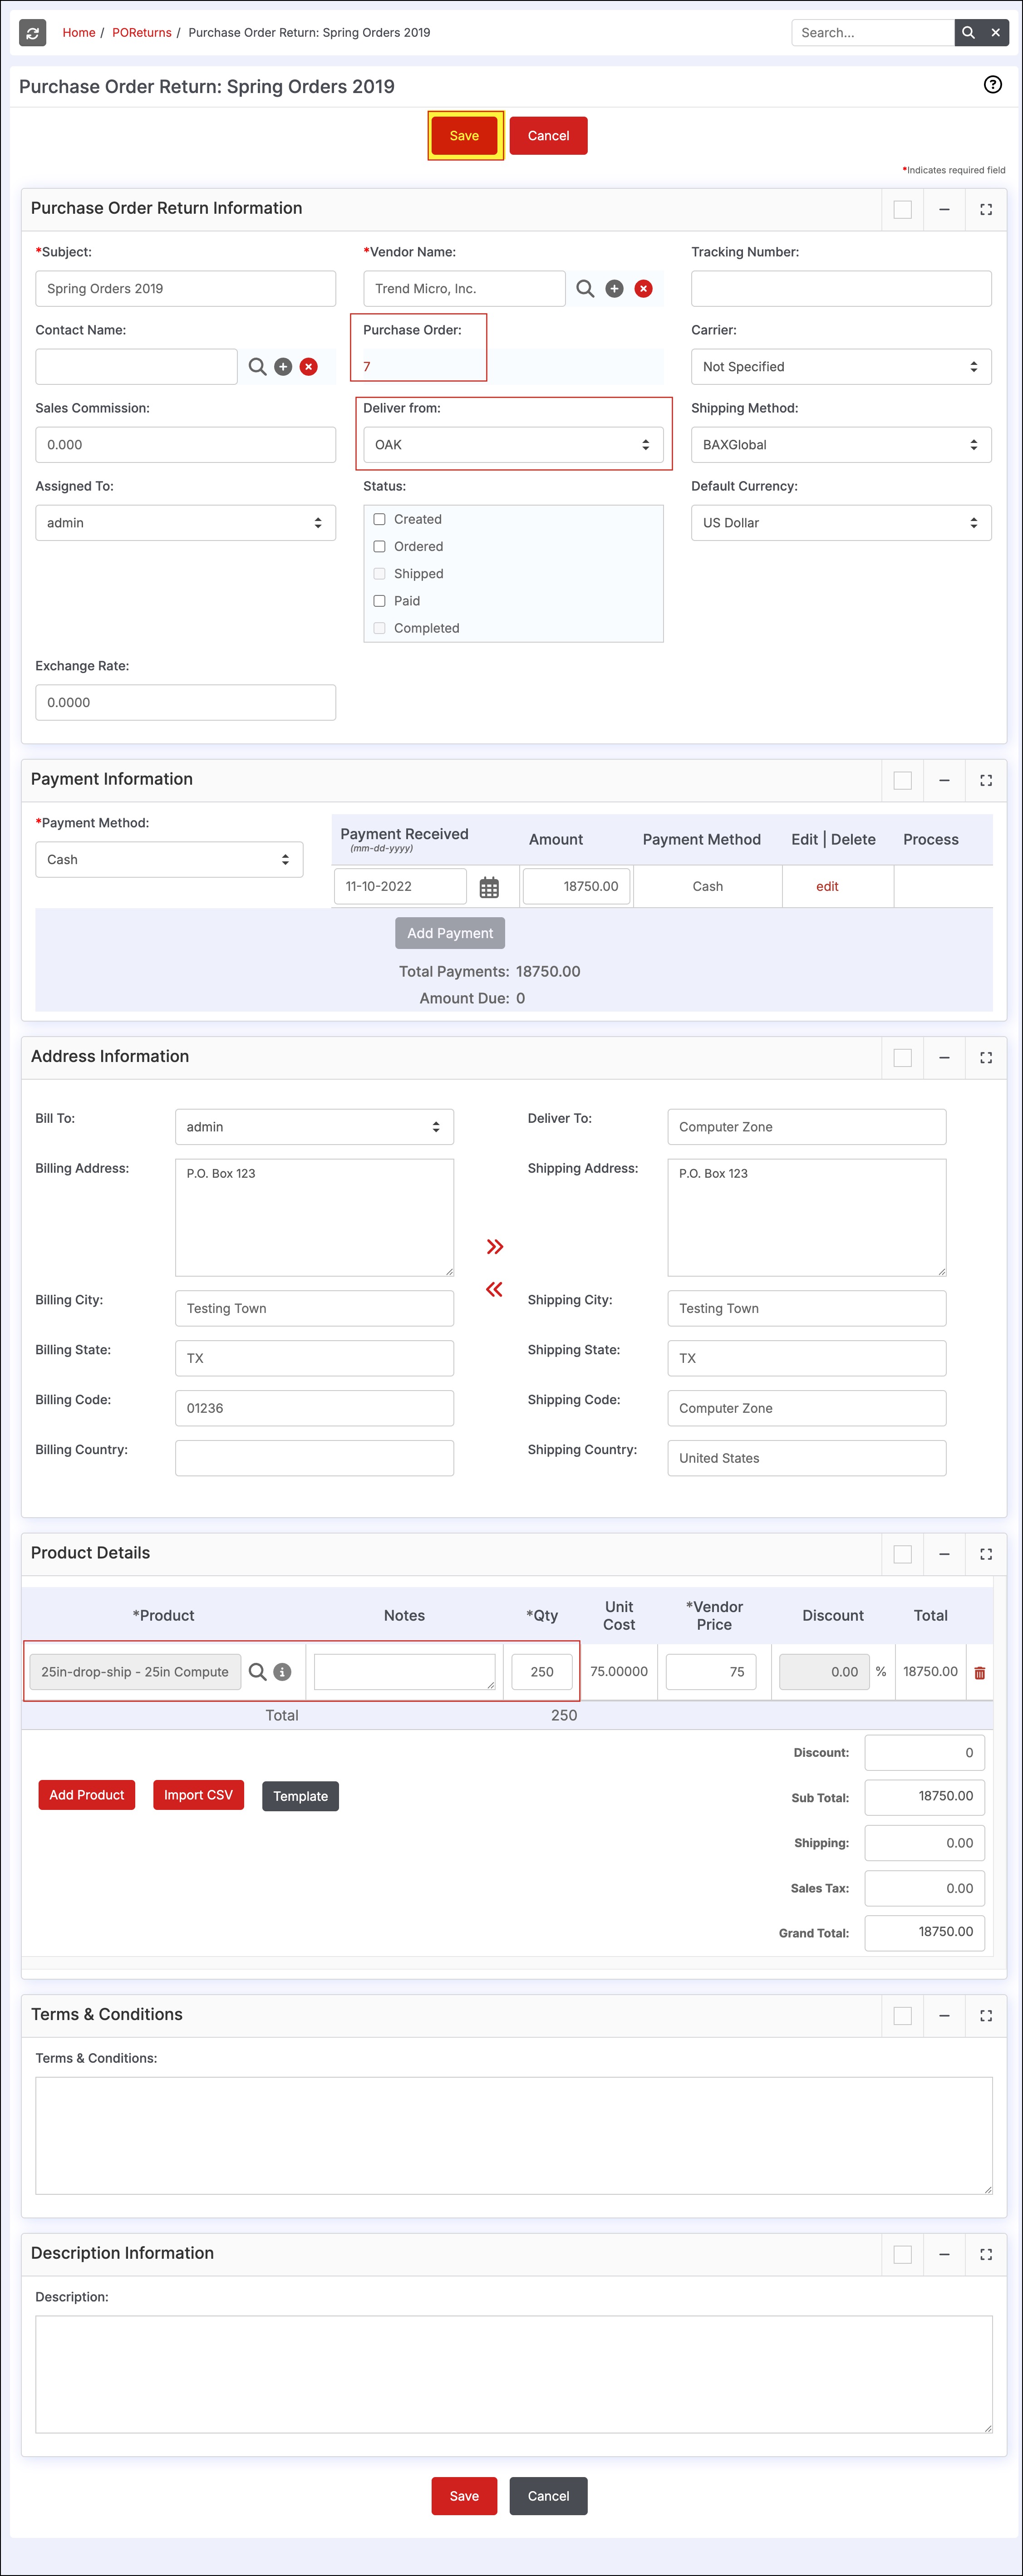Click the top Save button
The height and width of the screenshot is (2576, 1023).
pyautogui.click(x=464, y=136)
